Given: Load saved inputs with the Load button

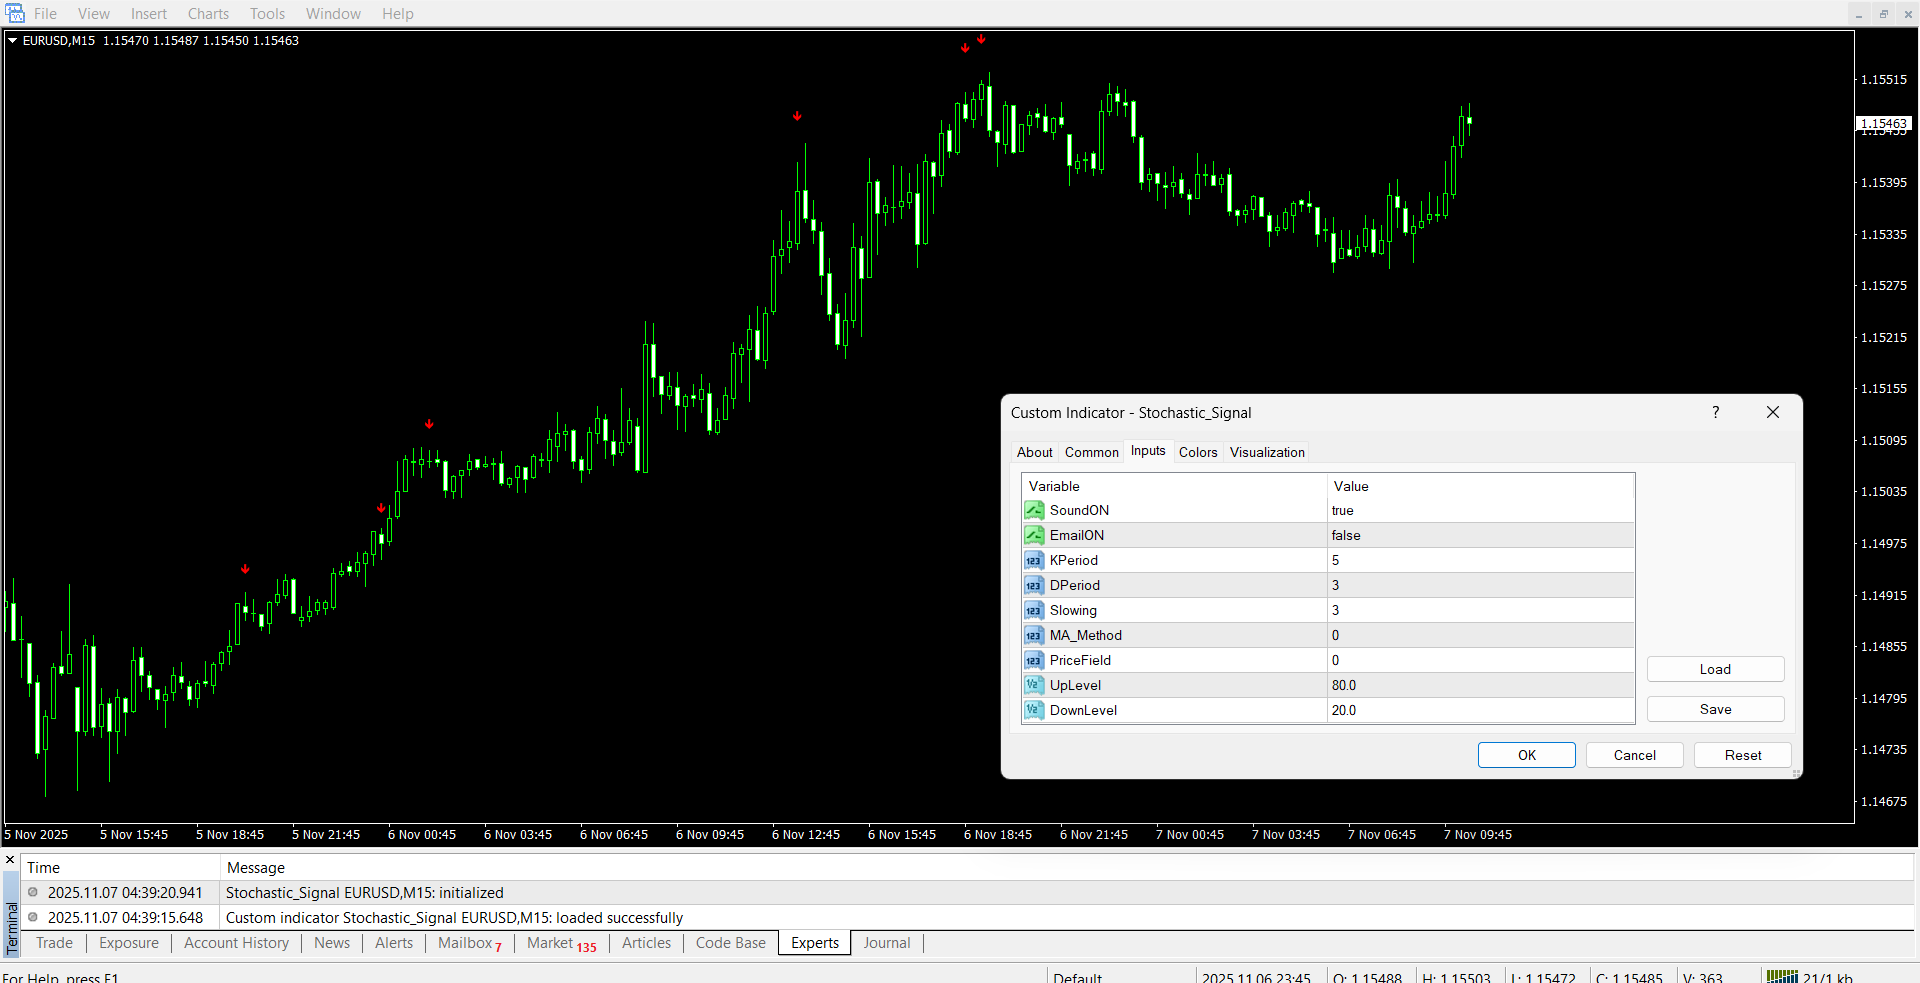Looking at the screenshot, I should click(1714, 670).
